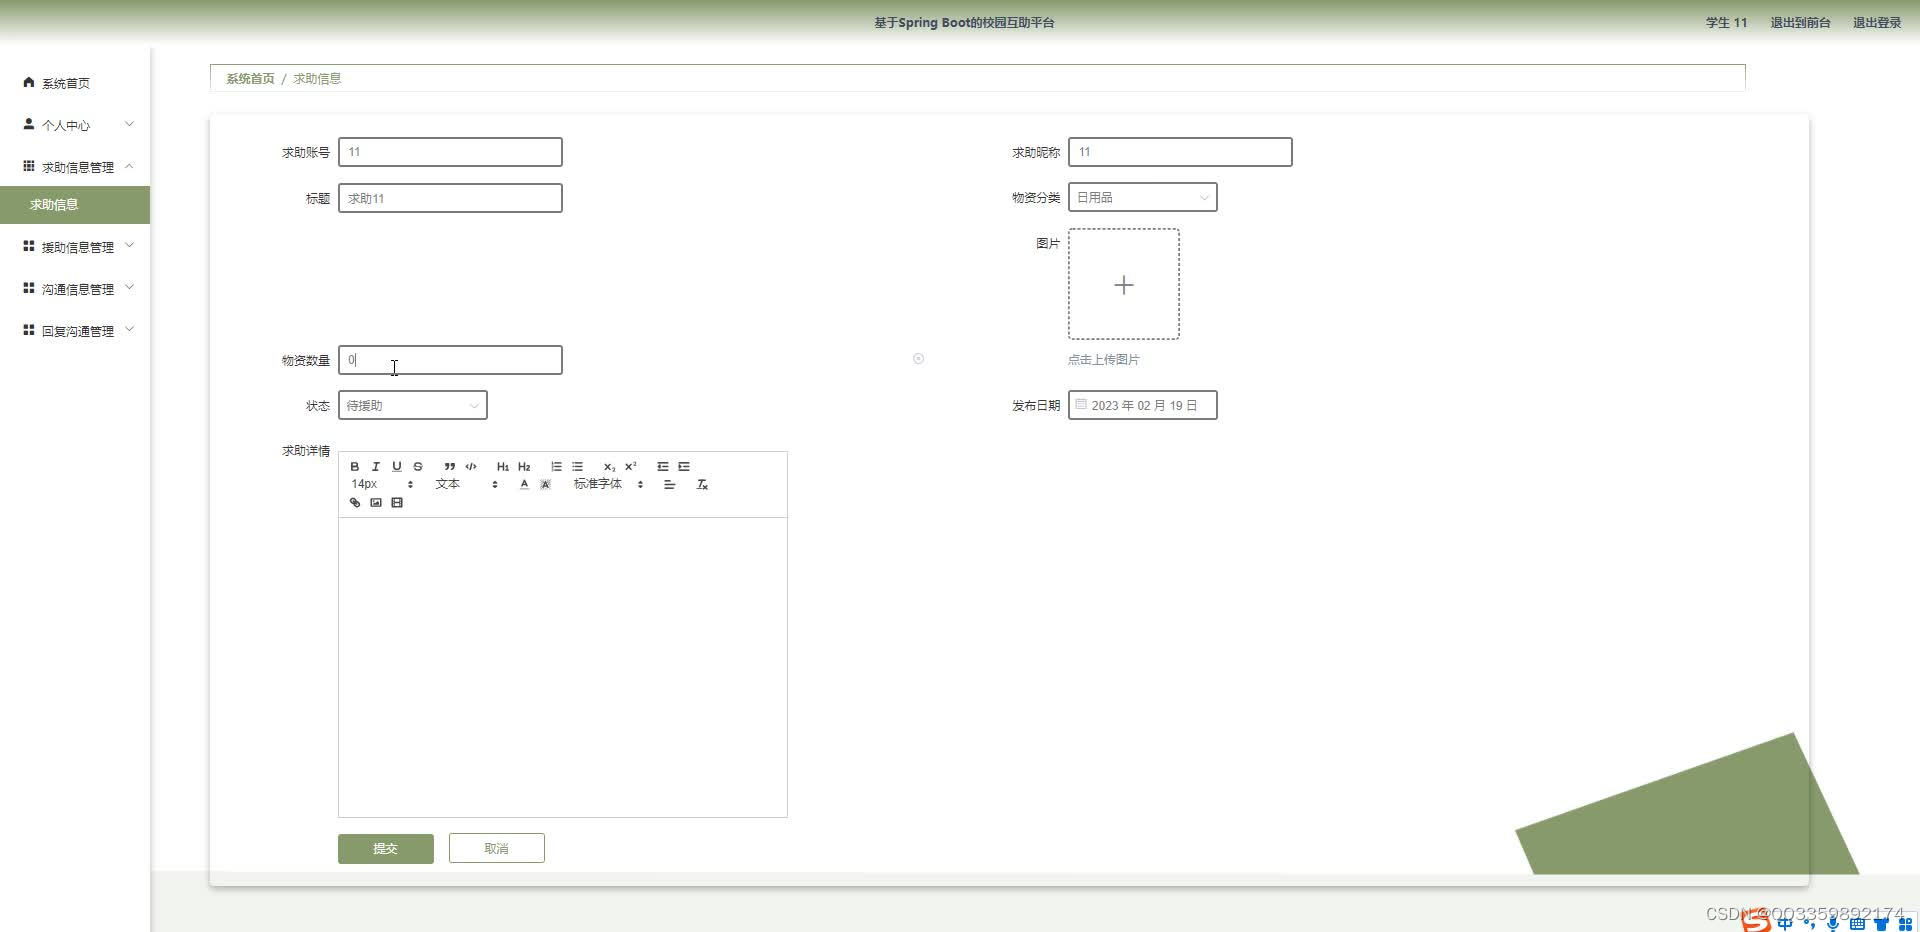This screenshot has width=1920, height=932.
Task: Apply subscript formatting
Action: pos(609,466)
